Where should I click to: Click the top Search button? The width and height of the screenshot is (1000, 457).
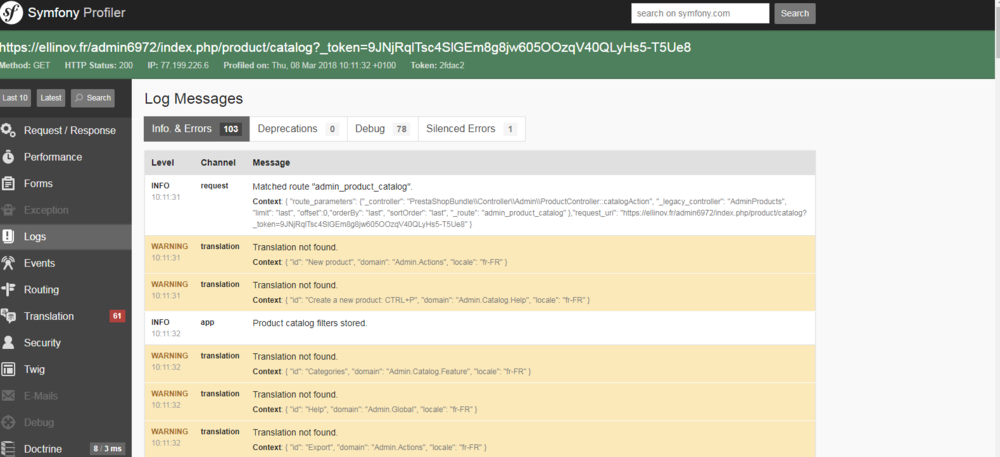point(795,13)
